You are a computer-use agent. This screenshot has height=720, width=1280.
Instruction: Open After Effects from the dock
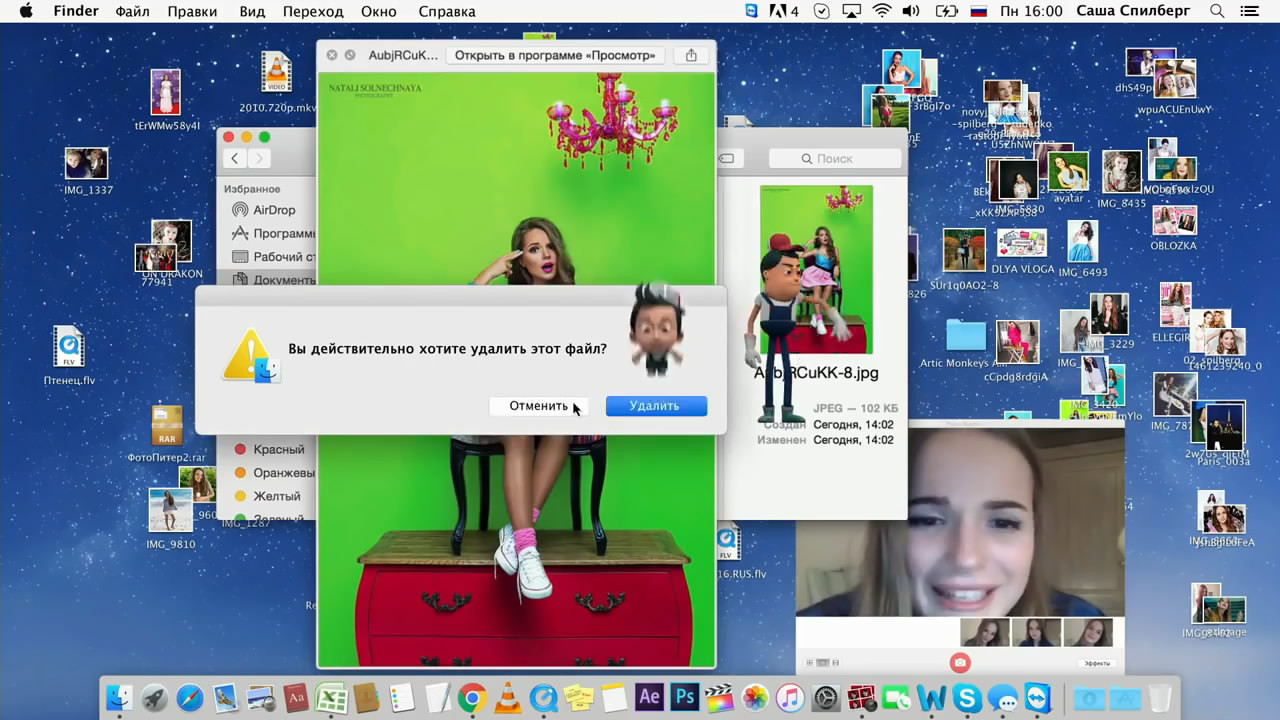(648, 697)
